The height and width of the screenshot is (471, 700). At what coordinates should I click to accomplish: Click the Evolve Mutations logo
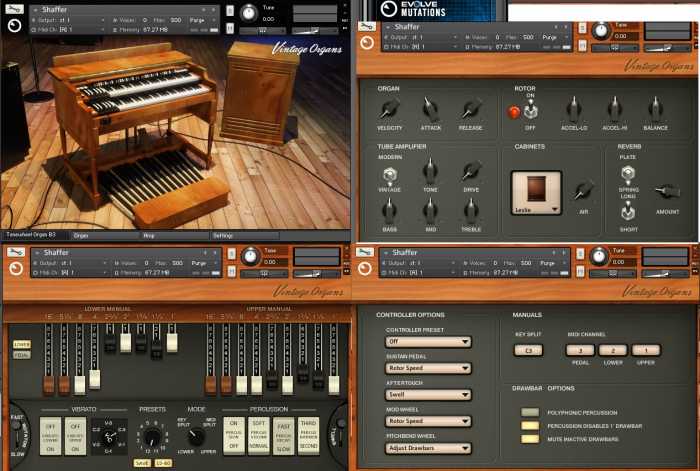coord(414,8)
